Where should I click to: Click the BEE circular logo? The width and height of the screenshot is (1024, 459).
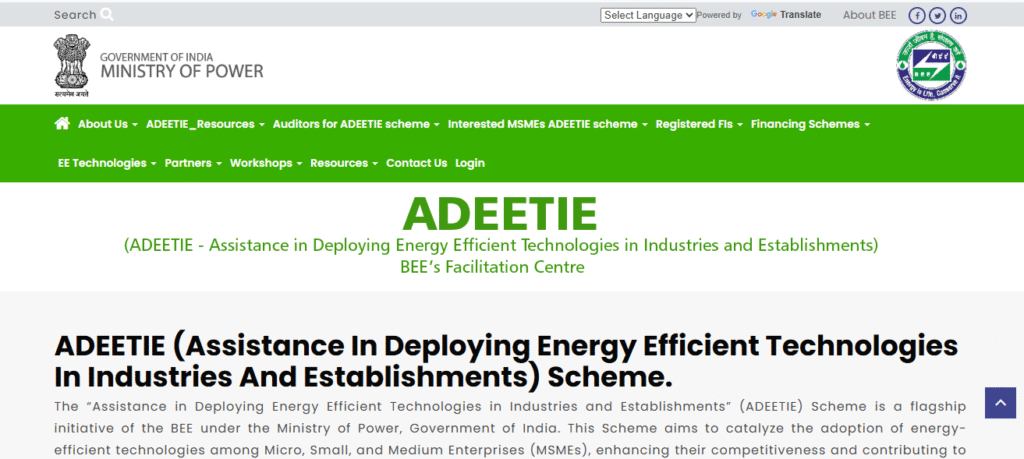pos(931,65)
